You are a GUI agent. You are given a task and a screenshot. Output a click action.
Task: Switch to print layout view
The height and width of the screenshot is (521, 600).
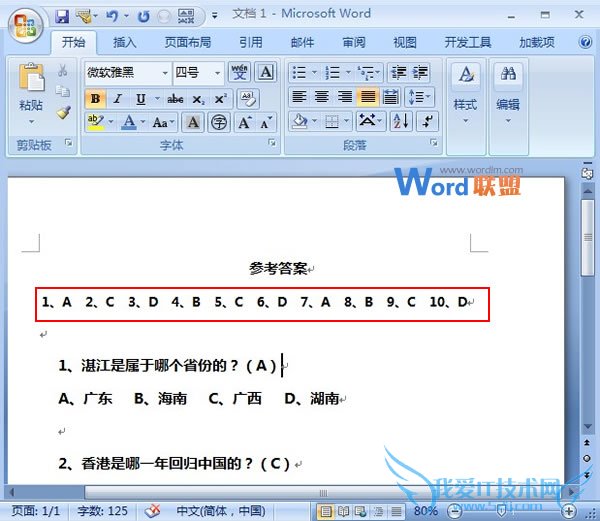(x=326, y=511)
